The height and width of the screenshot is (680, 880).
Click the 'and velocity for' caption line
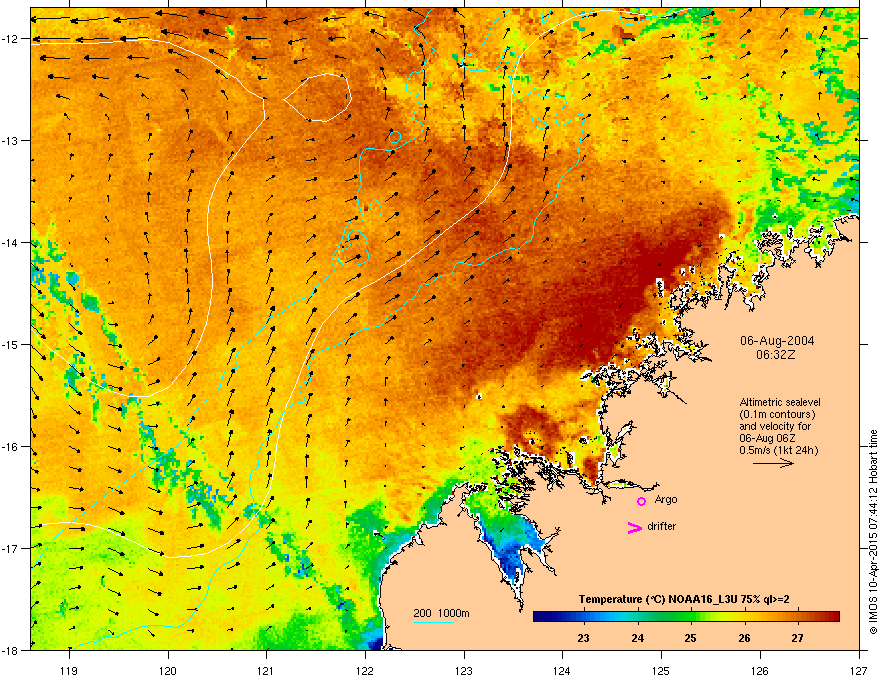pyautogui.click(x=775, y=426)
